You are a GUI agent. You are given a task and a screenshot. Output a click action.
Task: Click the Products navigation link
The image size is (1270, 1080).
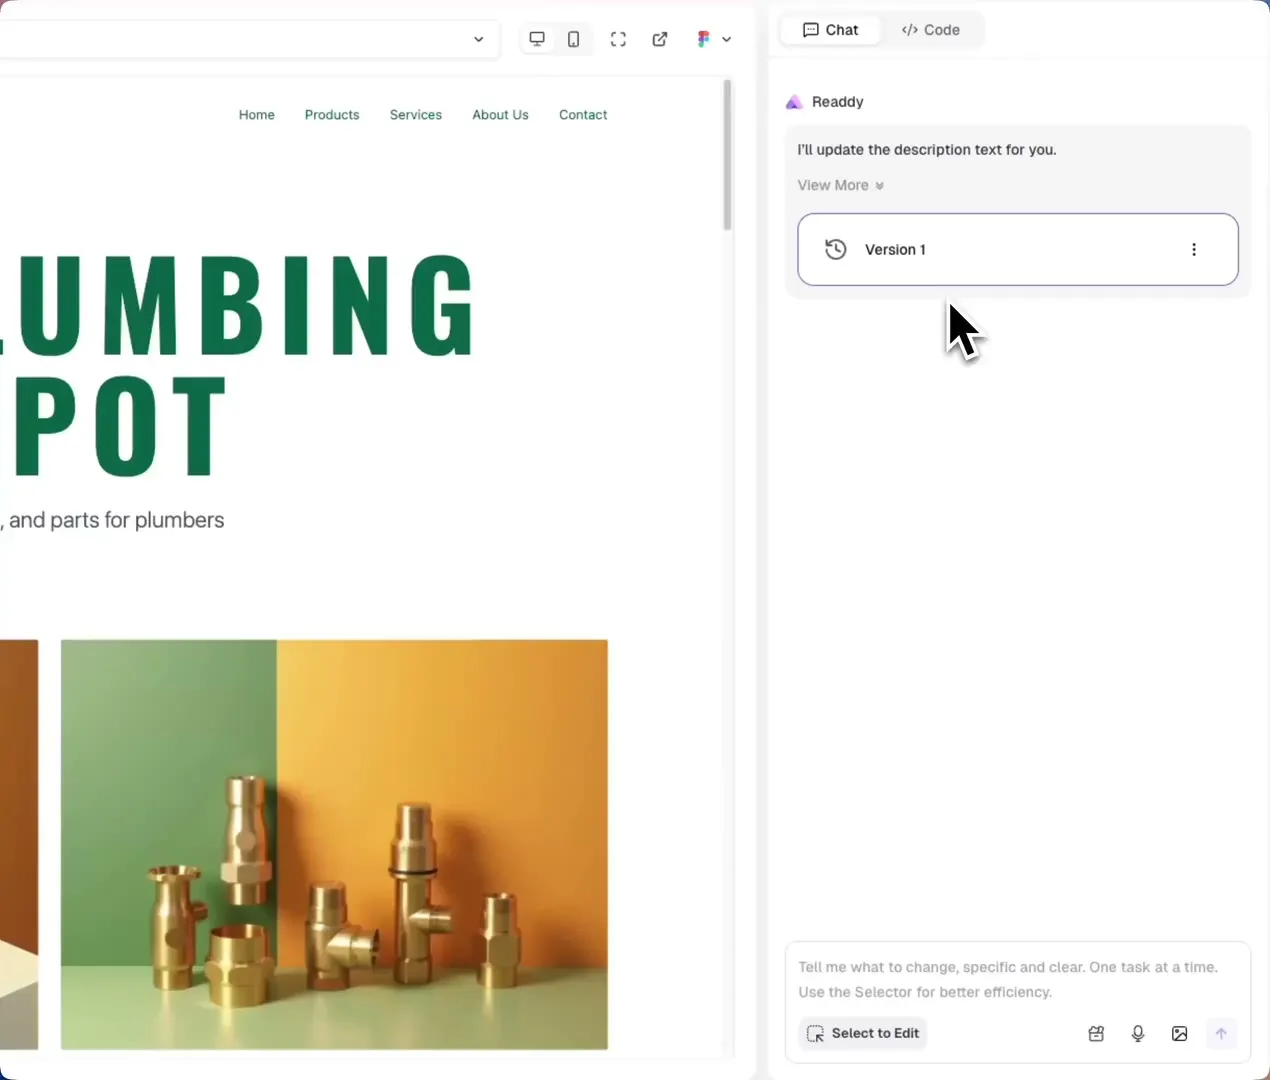(x=332, y=115)
